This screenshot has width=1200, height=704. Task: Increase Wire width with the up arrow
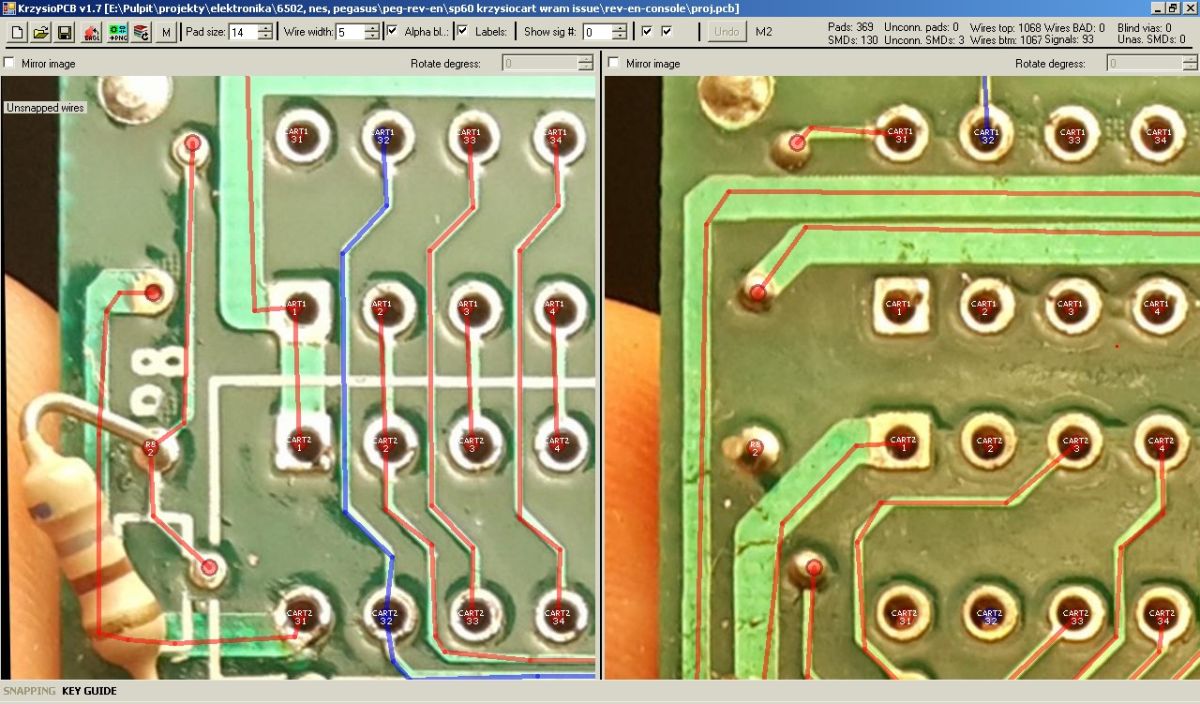[x=372, y=28]
